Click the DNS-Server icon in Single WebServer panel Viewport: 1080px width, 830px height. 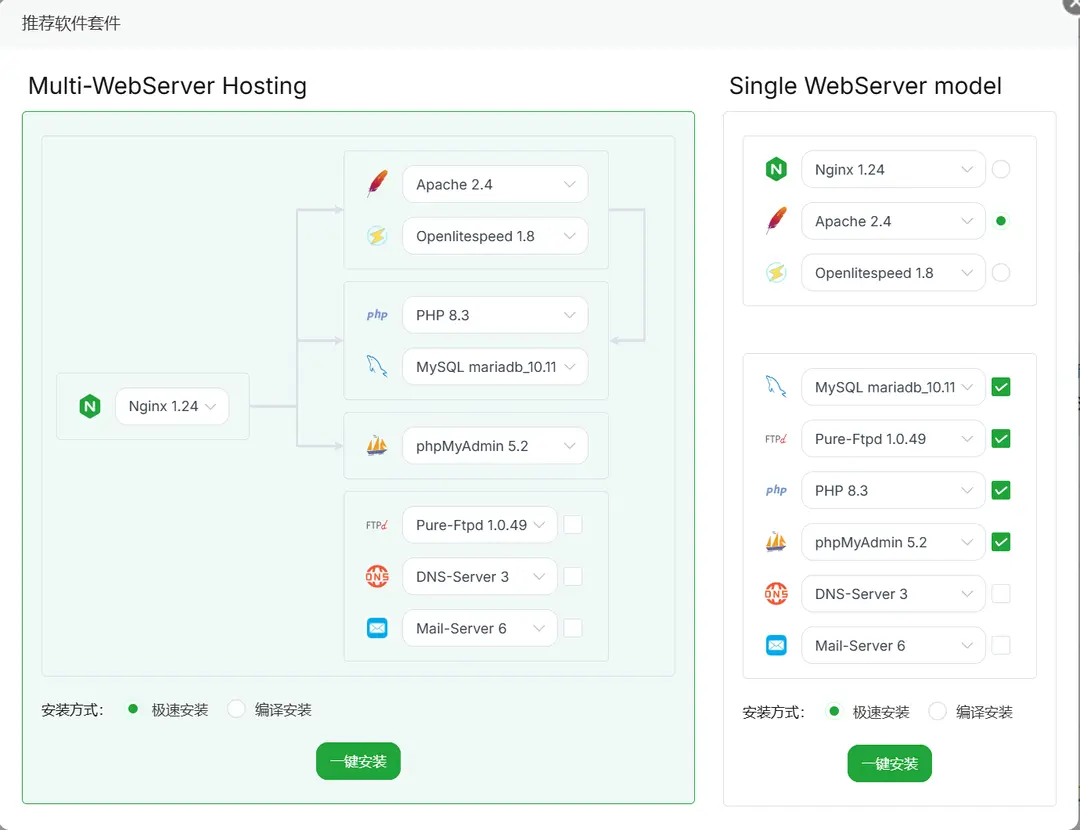coord(776,594)
